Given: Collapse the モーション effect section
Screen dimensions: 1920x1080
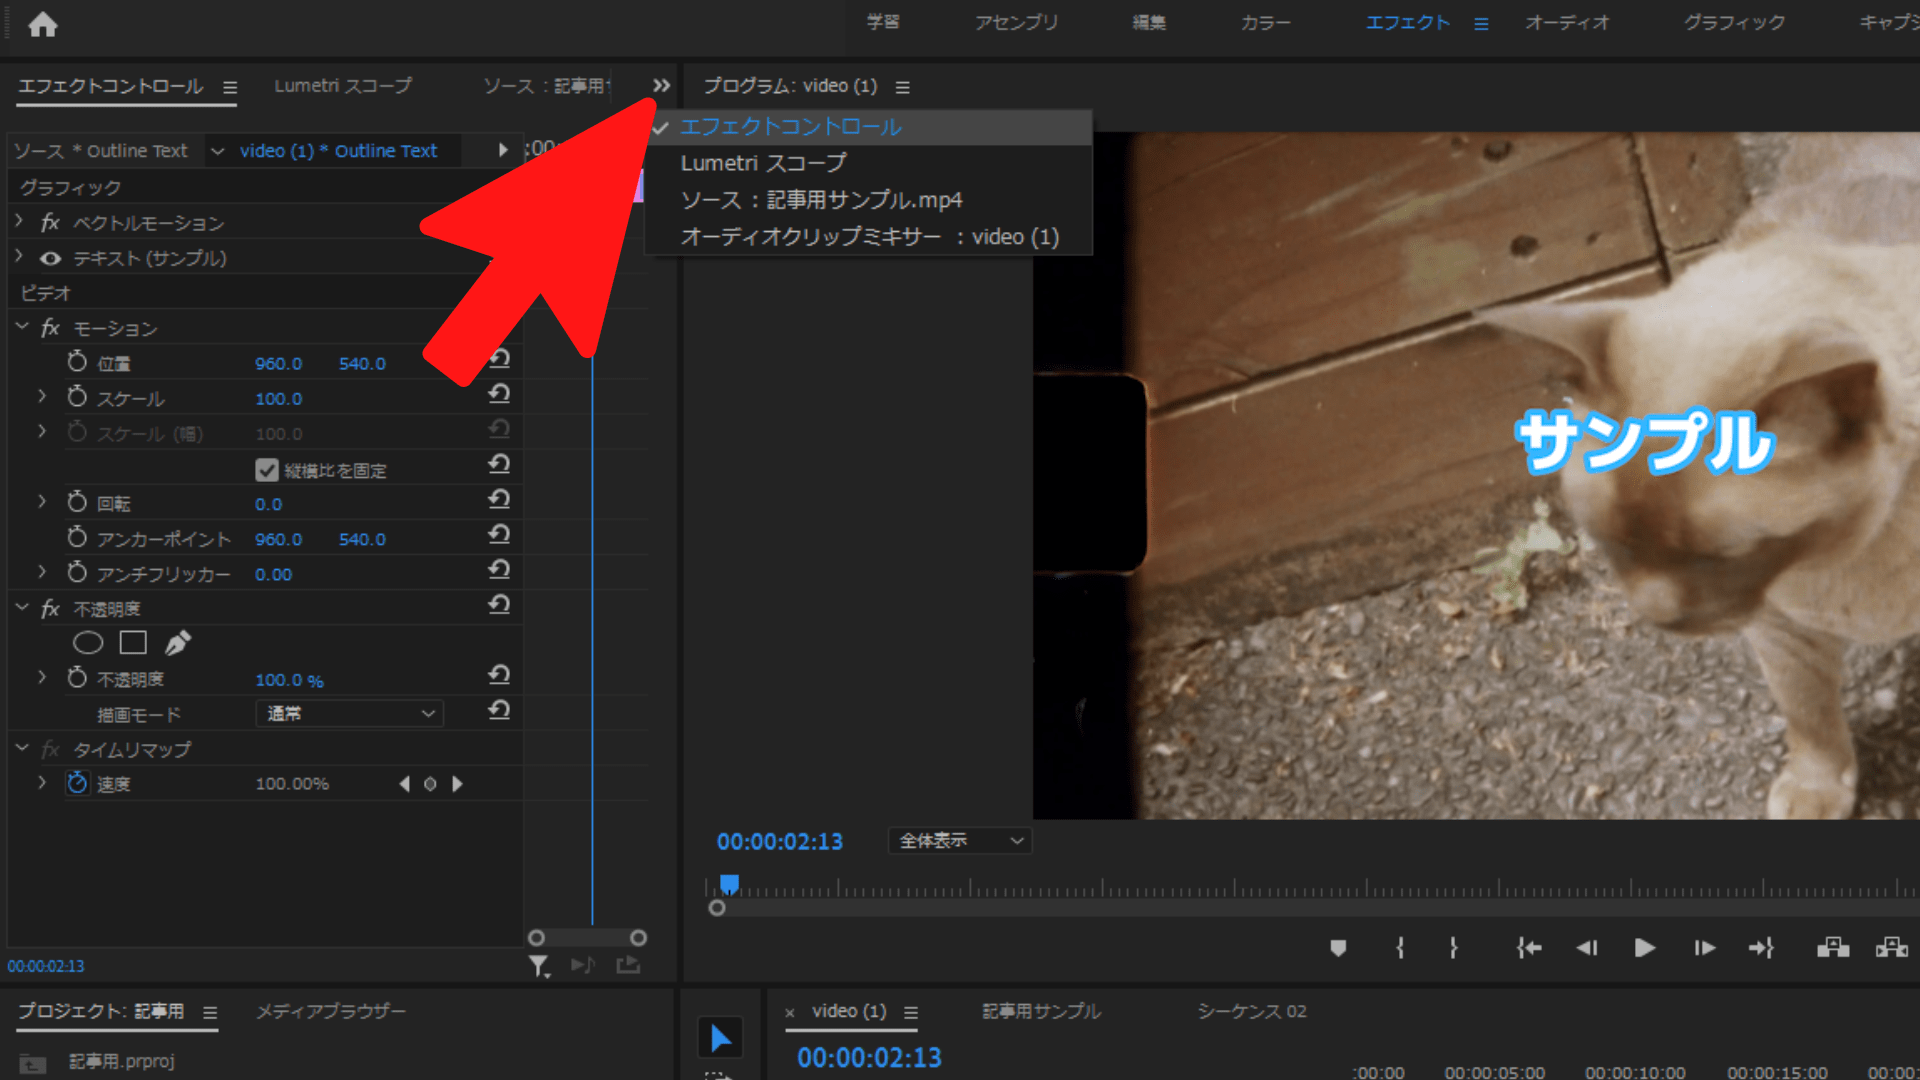Looking at the screenshot, I should pos(22,328).
